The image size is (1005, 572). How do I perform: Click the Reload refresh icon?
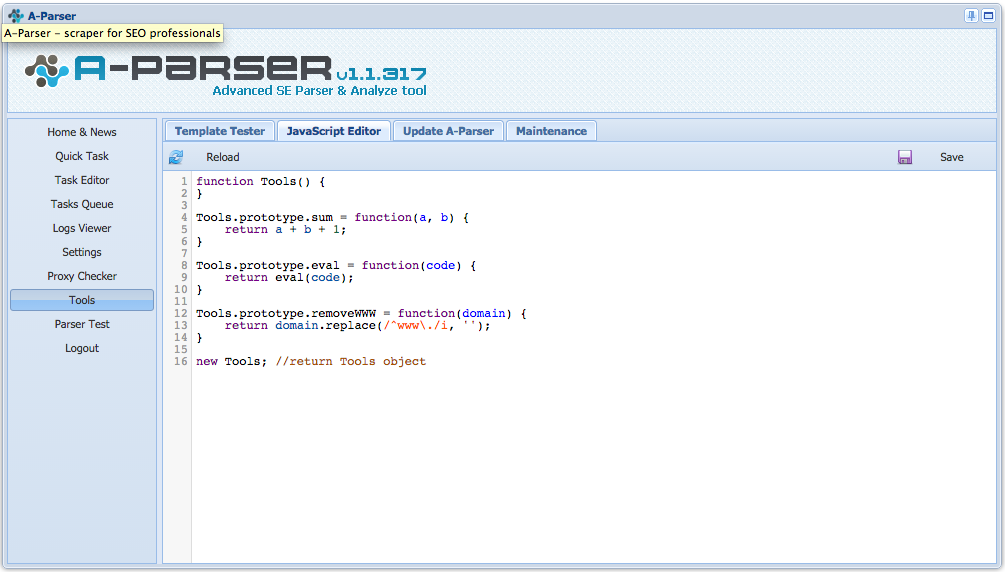(x=176, y=157)
